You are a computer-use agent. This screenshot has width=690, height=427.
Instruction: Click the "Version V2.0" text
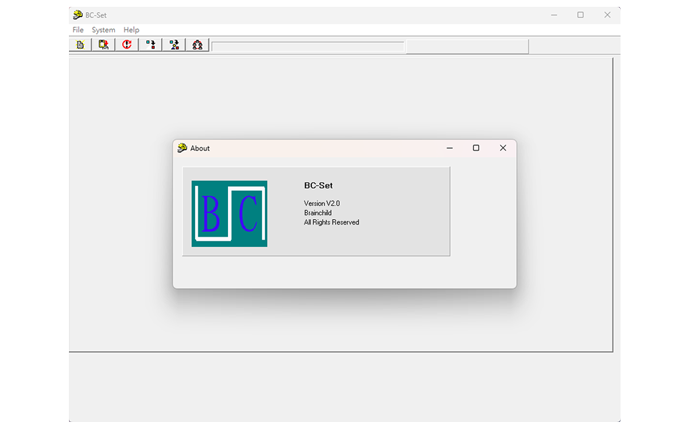point(322,203)
